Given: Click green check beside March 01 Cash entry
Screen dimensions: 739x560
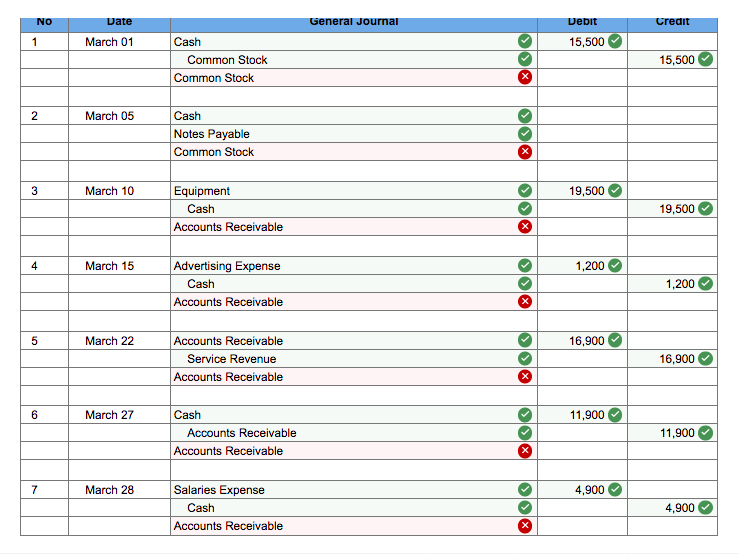Looking at the screenshot, I should pyautogui.click(x=525, y=41).
